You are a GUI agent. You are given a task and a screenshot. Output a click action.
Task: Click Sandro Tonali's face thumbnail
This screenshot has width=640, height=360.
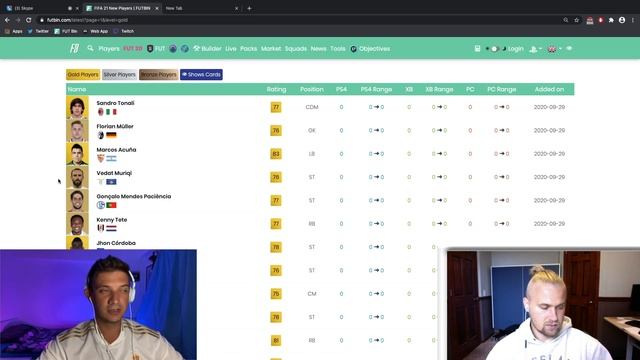[77, 107]
